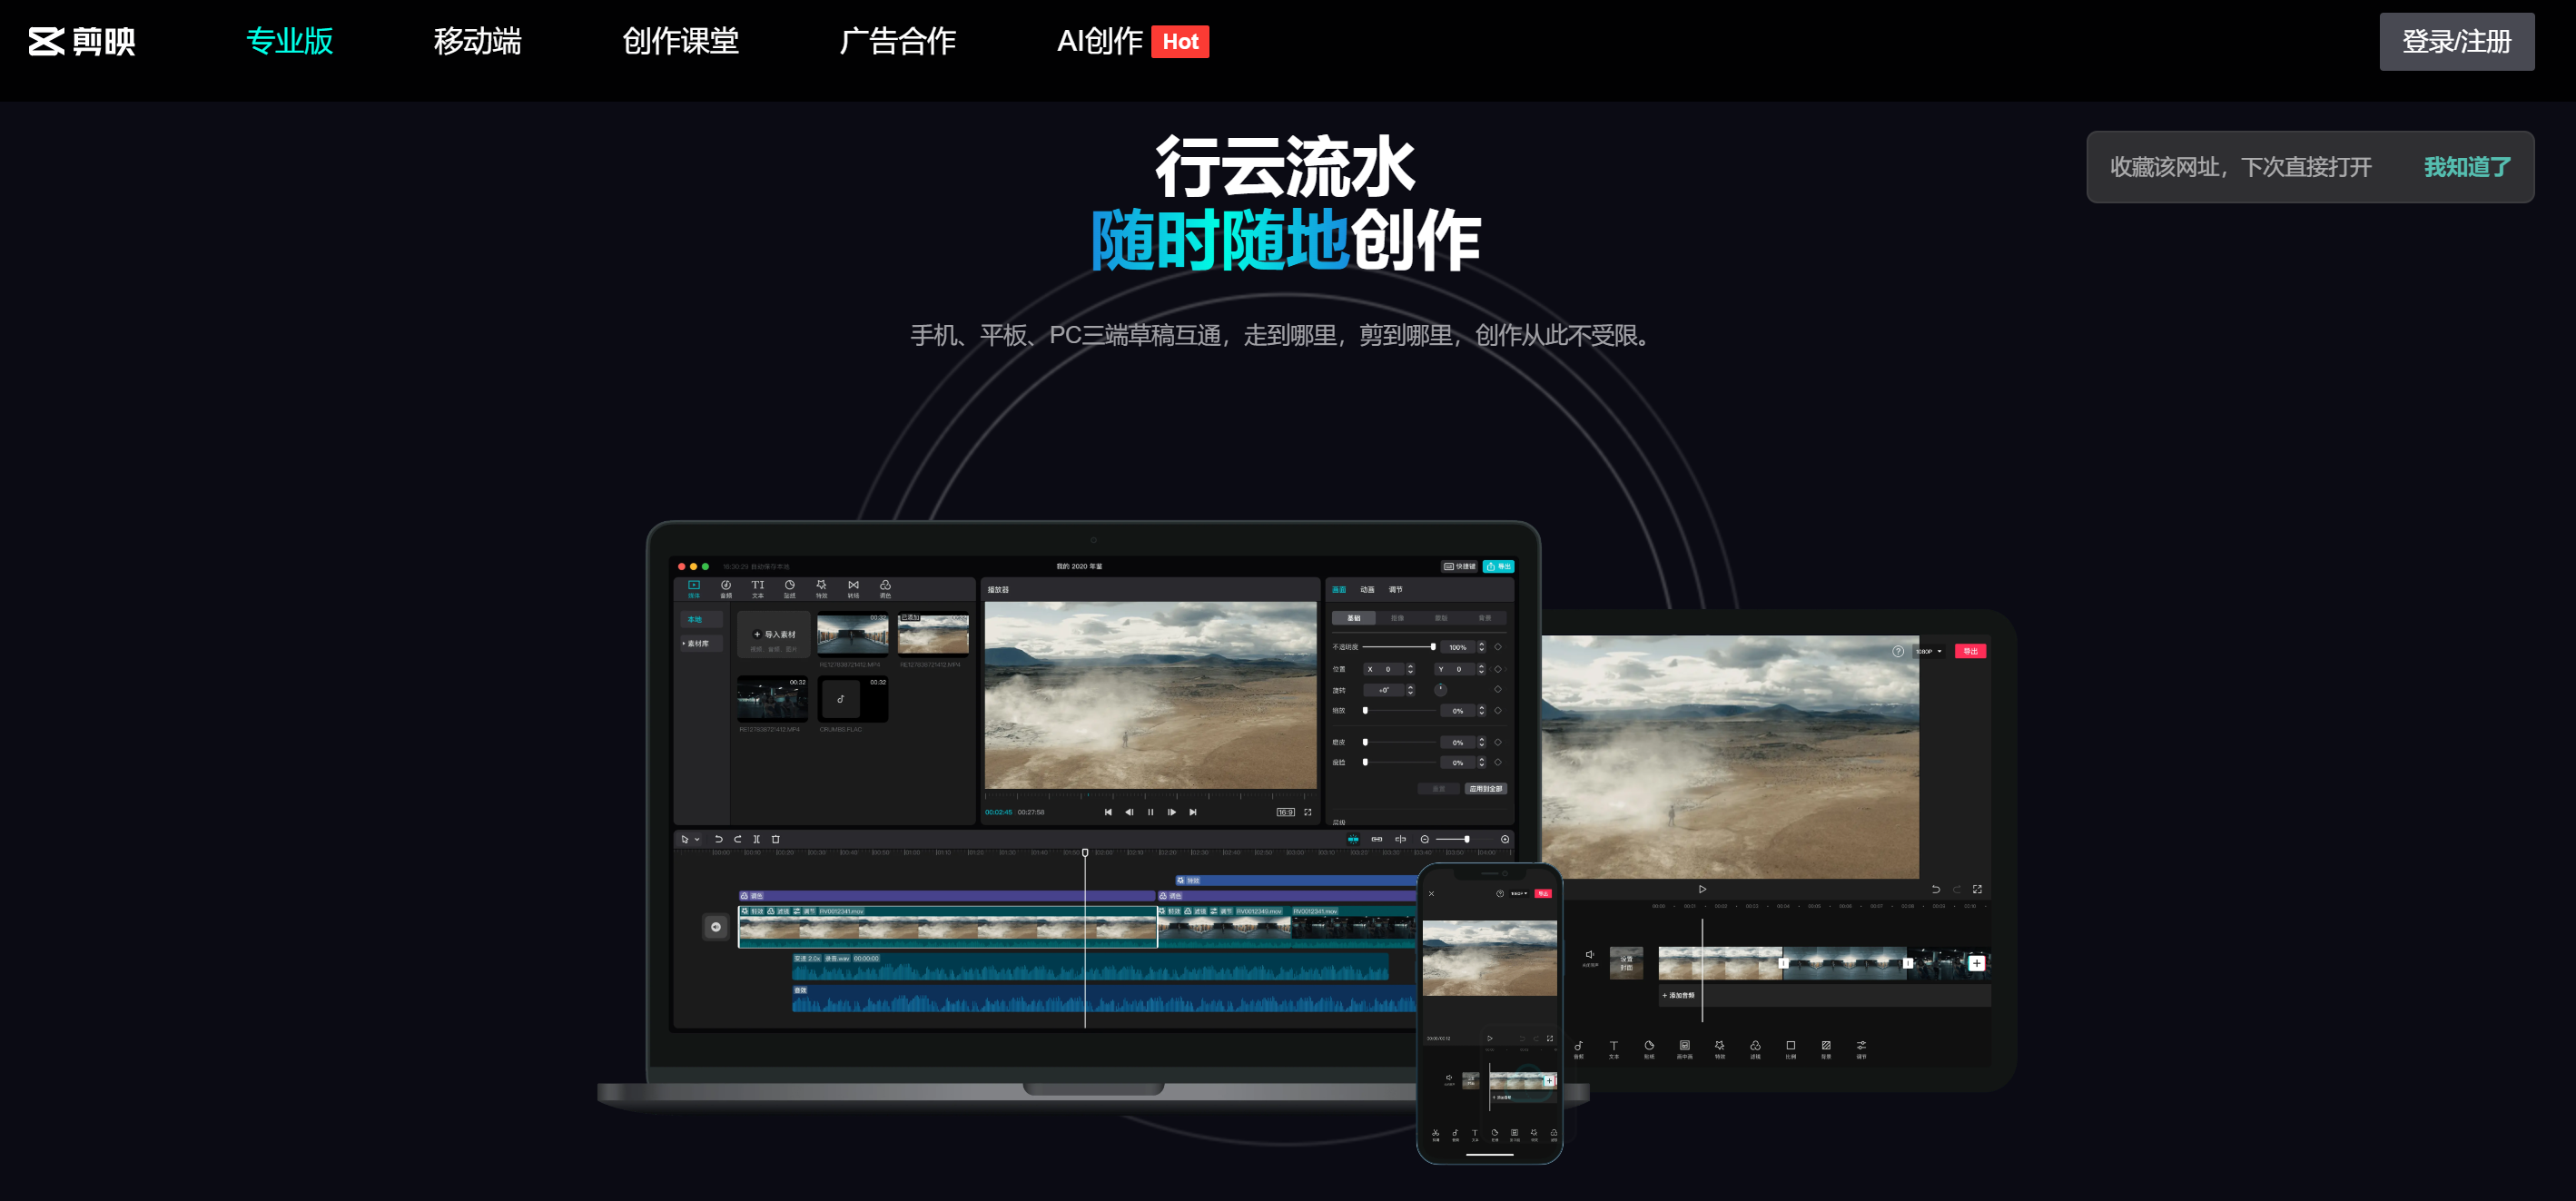Toggle the 旋转 keyframe diamond

point(1498,689)
